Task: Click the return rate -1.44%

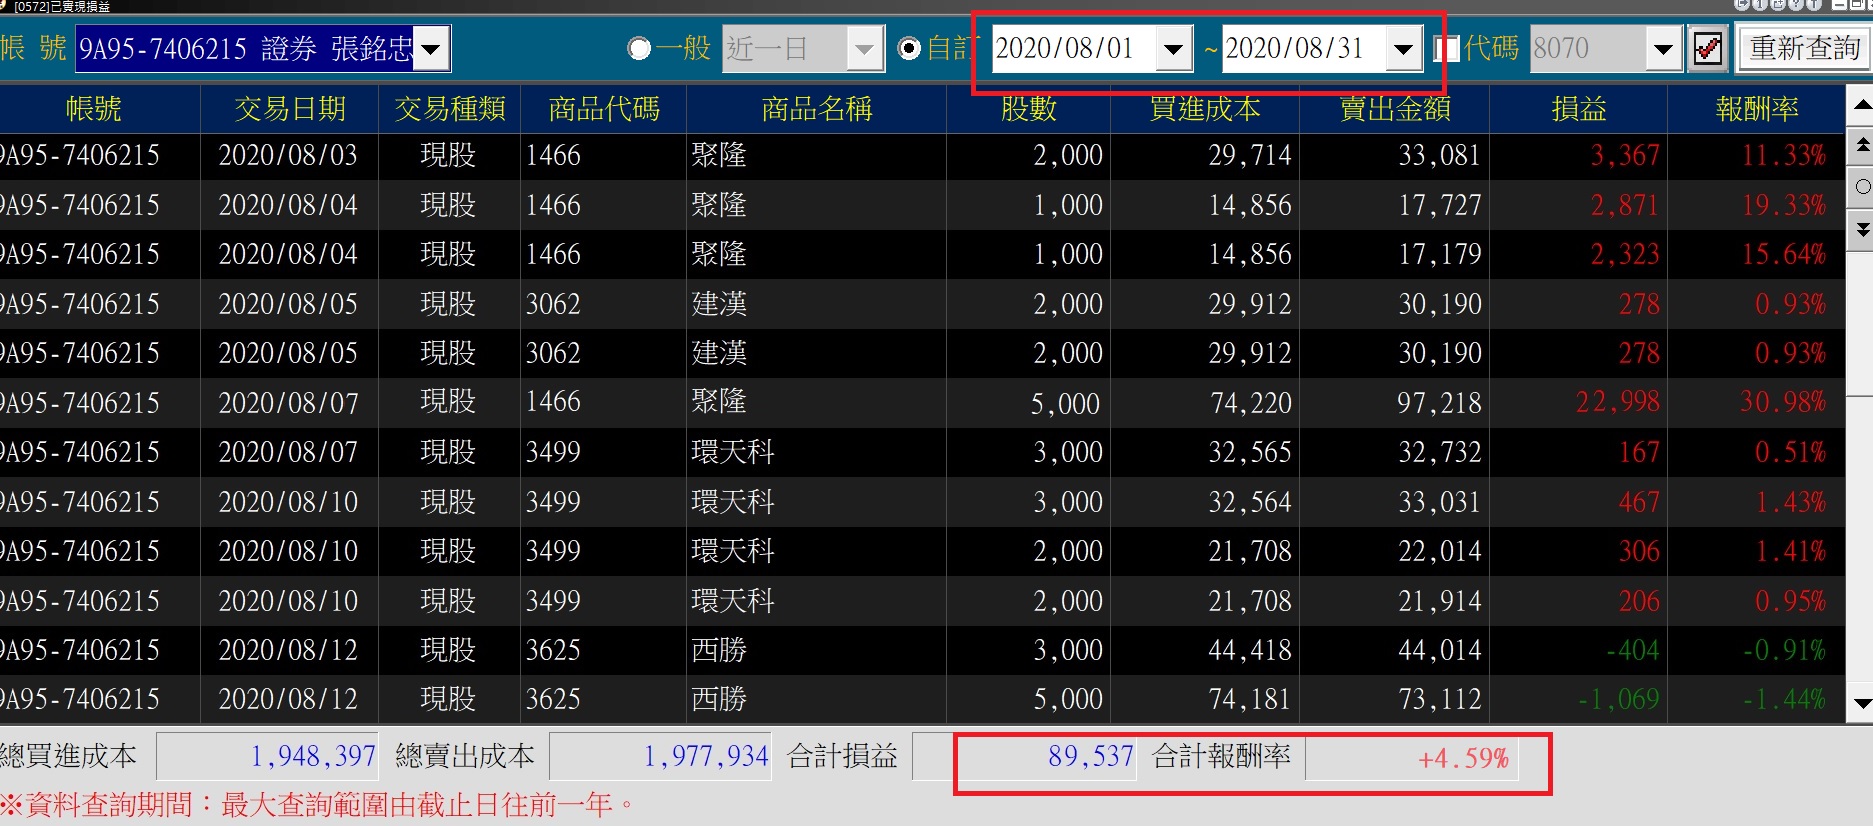Action: pos(1784,699)
